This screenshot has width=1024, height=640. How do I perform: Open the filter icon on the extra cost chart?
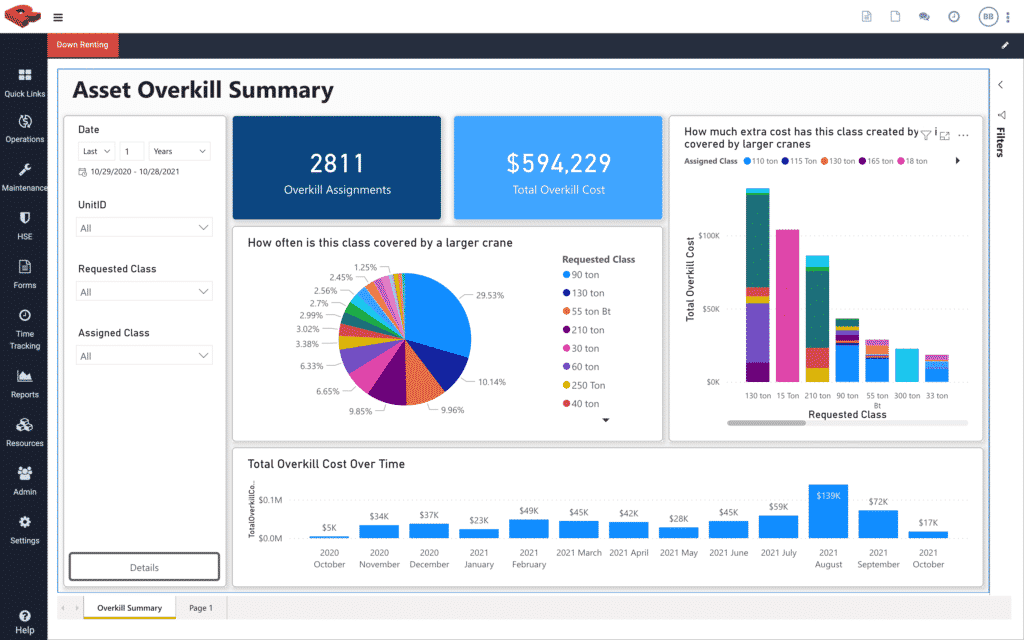pos(926,136)
